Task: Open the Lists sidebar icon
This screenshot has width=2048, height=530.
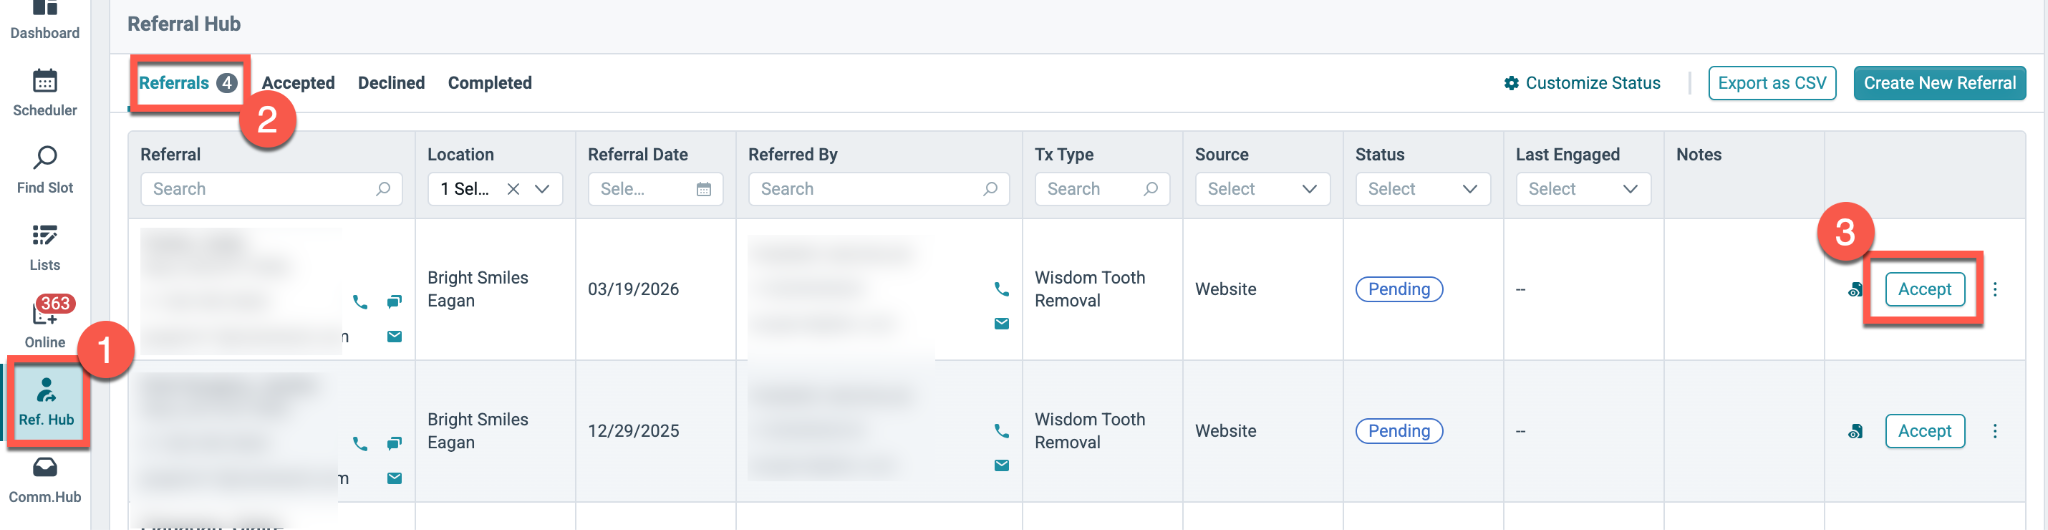Action: point(45,235)
